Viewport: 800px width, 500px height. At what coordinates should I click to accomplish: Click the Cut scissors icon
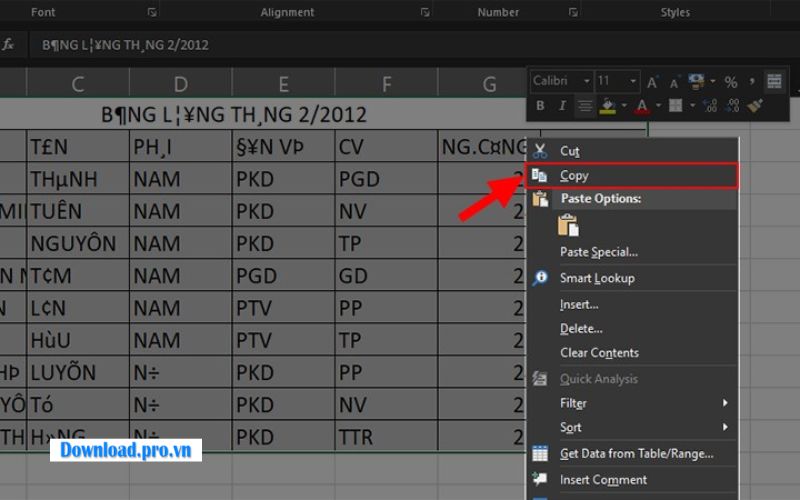(540, 151)
